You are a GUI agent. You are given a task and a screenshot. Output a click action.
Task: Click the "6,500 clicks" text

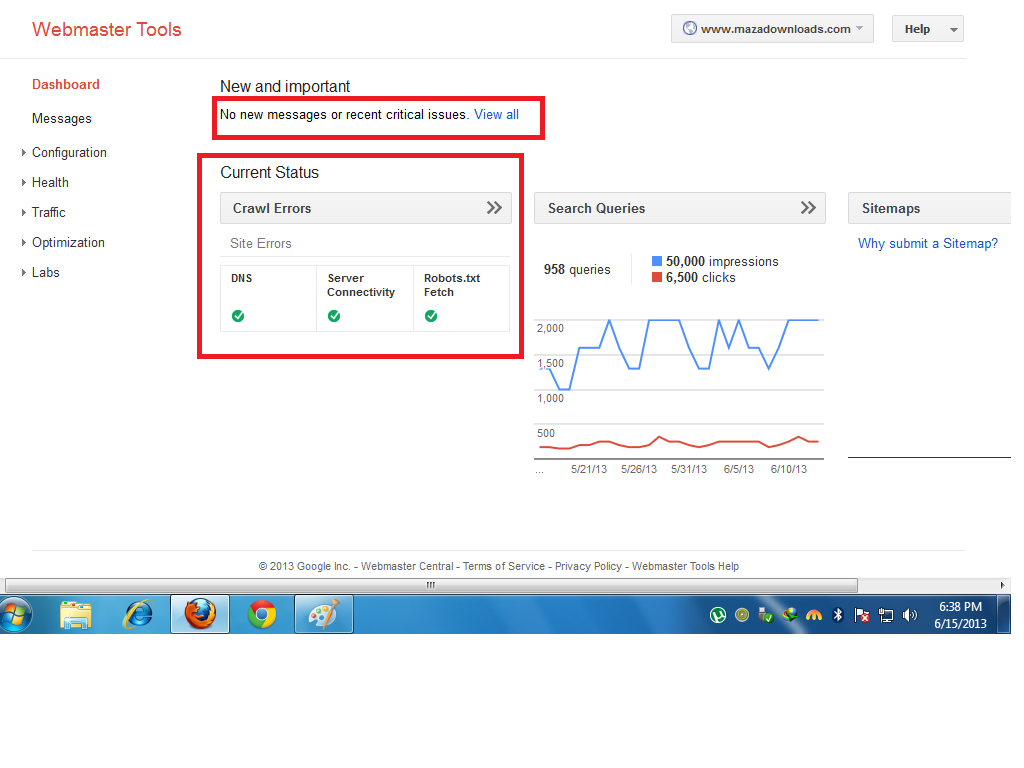pyautogui.click(x=701, y=278)
